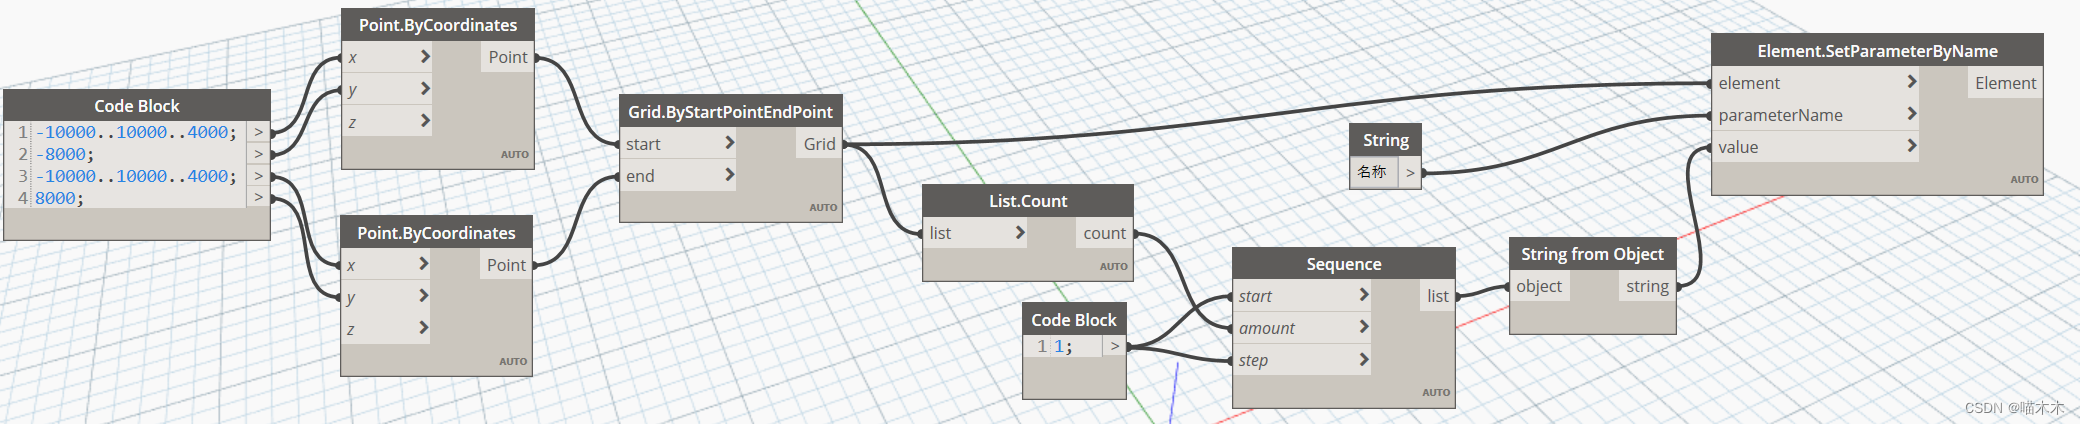Click the String node output port arrow
Screen dimensions: 2080x424
(1410, 172)
